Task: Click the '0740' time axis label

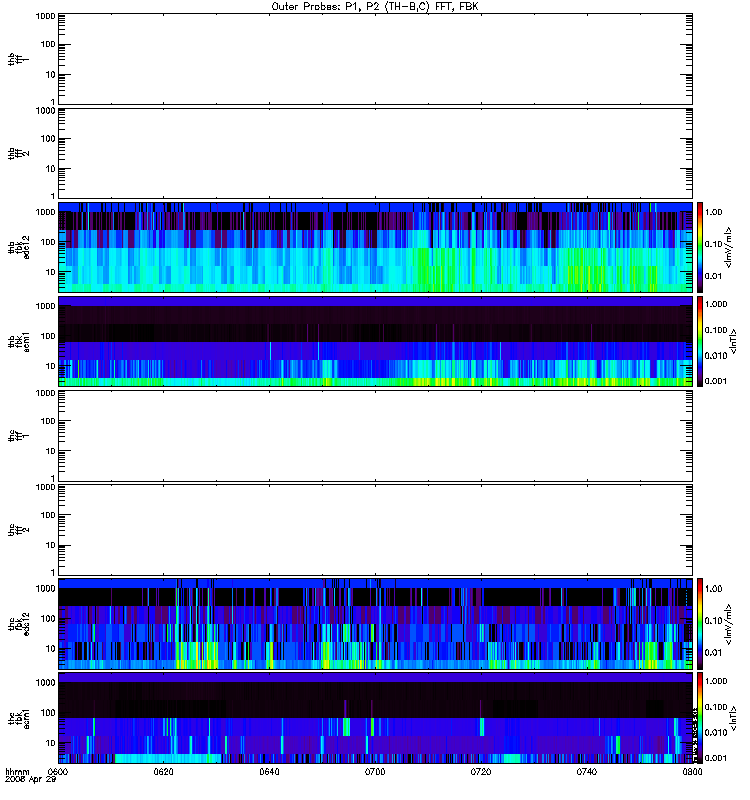Action: click(587, 772)
